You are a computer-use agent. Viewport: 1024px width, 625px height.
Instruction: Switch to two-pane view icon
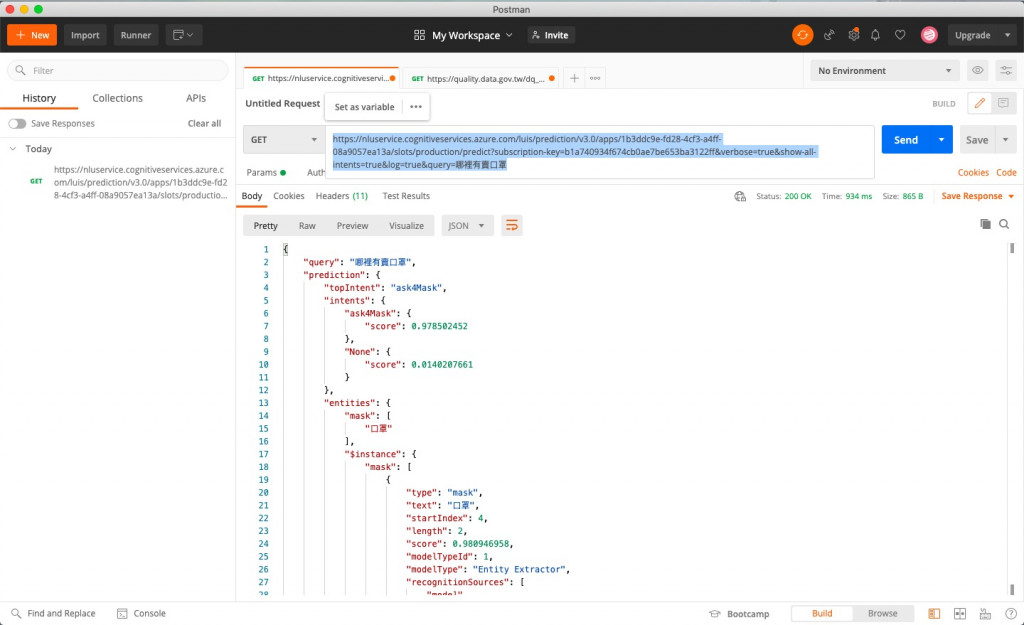[959, 613]
